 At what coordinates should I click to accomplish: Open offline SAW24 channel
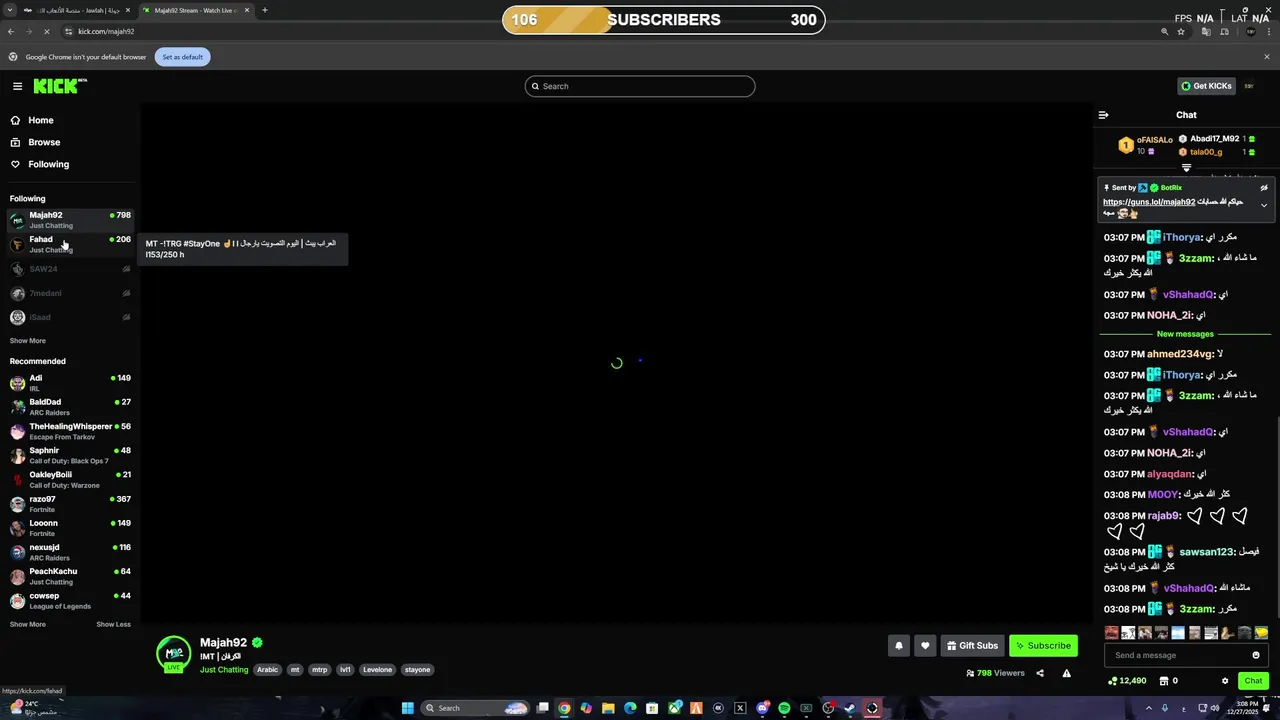70,269
